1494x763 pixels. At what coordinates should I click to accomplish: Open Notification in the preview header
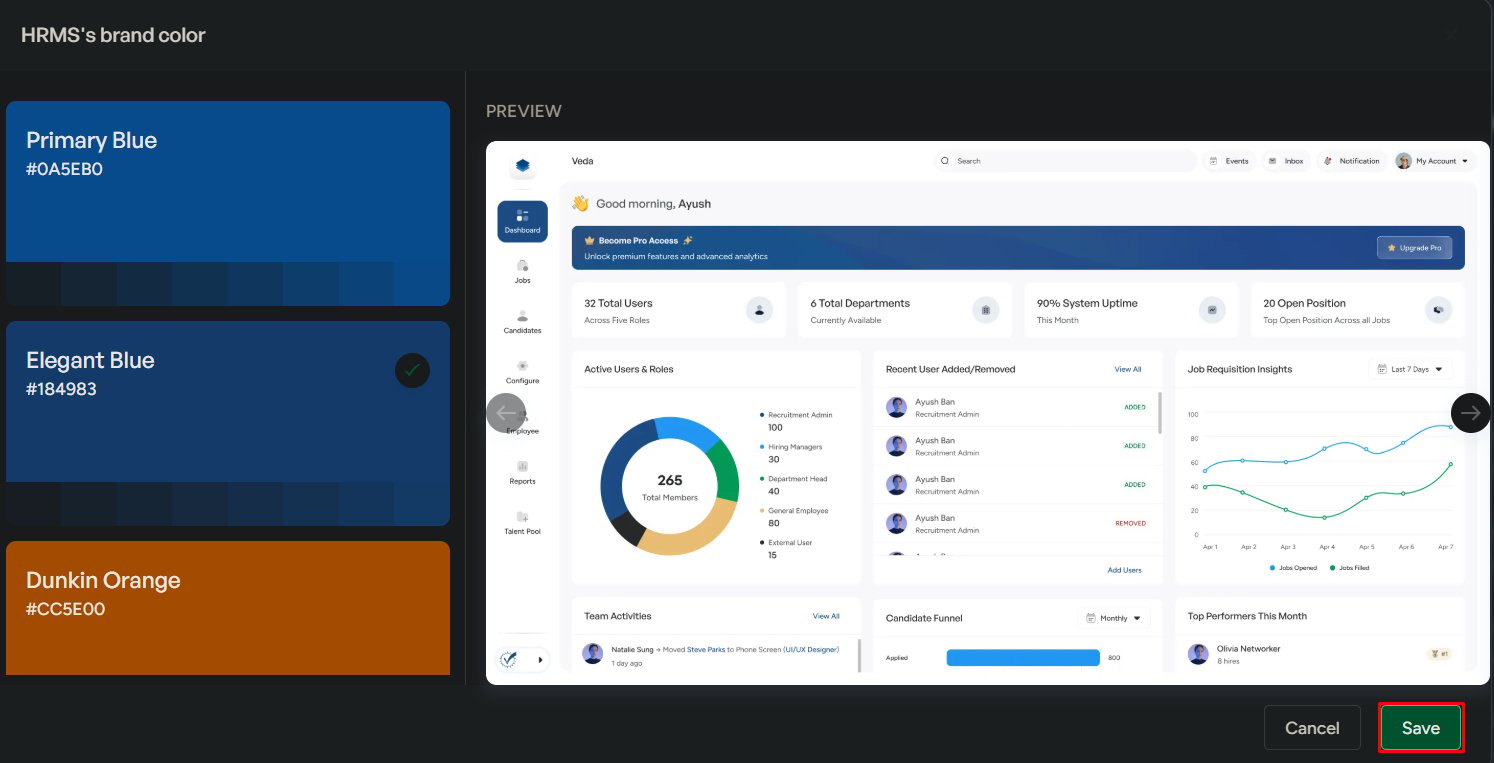coord(1352,161)
